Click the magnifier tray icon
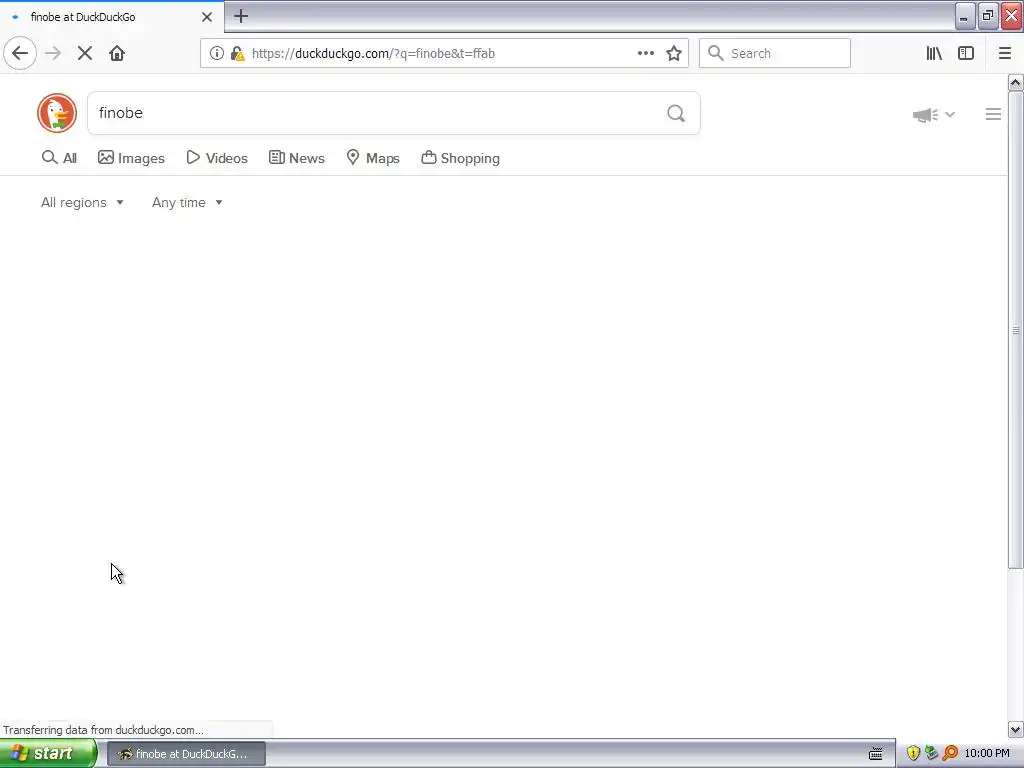Image resolution: width=1024 pixels, height=768 pixels. (950, 754)
